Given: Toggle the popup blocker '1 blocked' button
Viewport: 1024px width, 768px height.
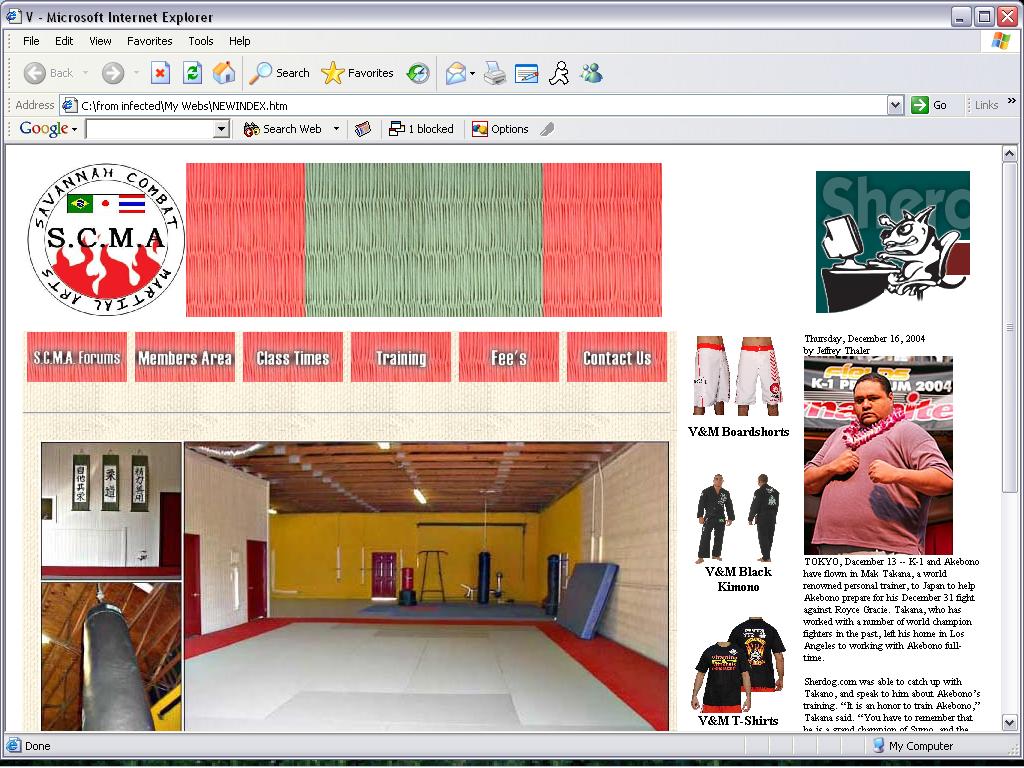Looking at the screenshot, I should 421,129.
